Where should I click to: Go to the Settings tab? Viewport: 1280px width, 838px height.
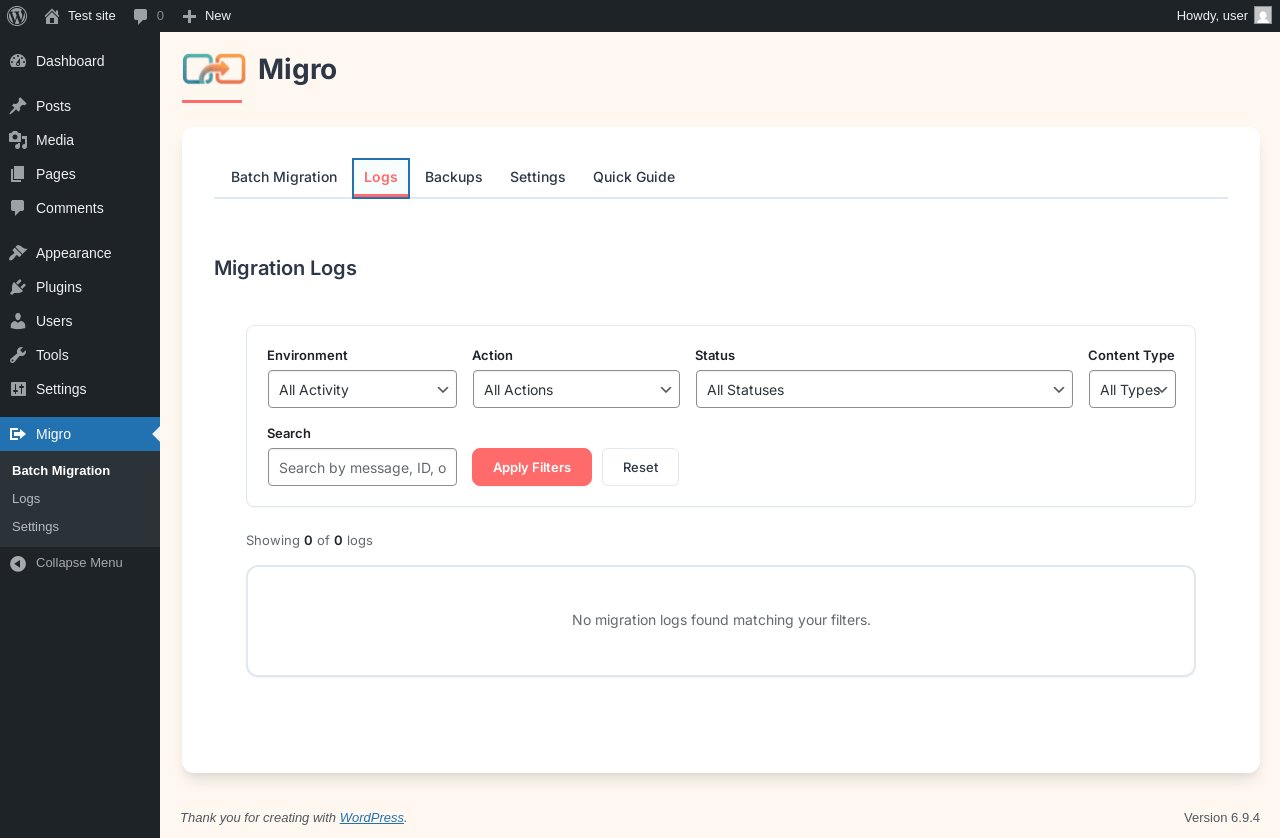pyautogui.click(x=538, y=177)
